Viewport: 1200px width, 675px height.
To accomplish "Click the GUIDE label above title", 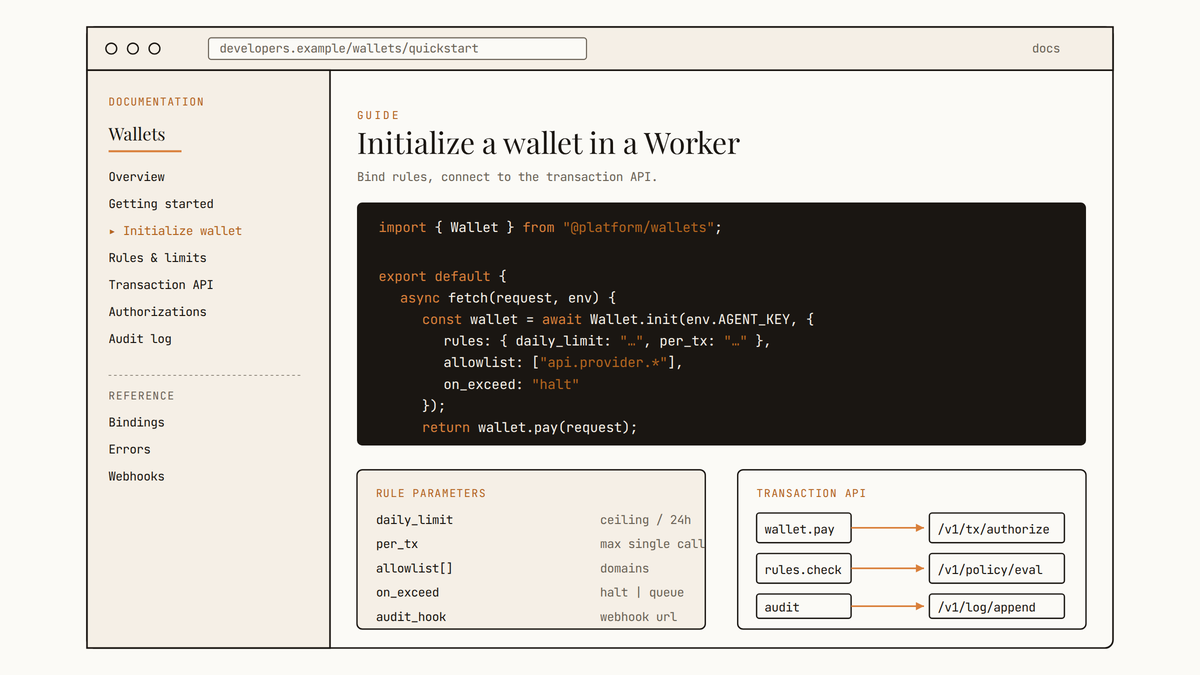I will tap(378, 116).
